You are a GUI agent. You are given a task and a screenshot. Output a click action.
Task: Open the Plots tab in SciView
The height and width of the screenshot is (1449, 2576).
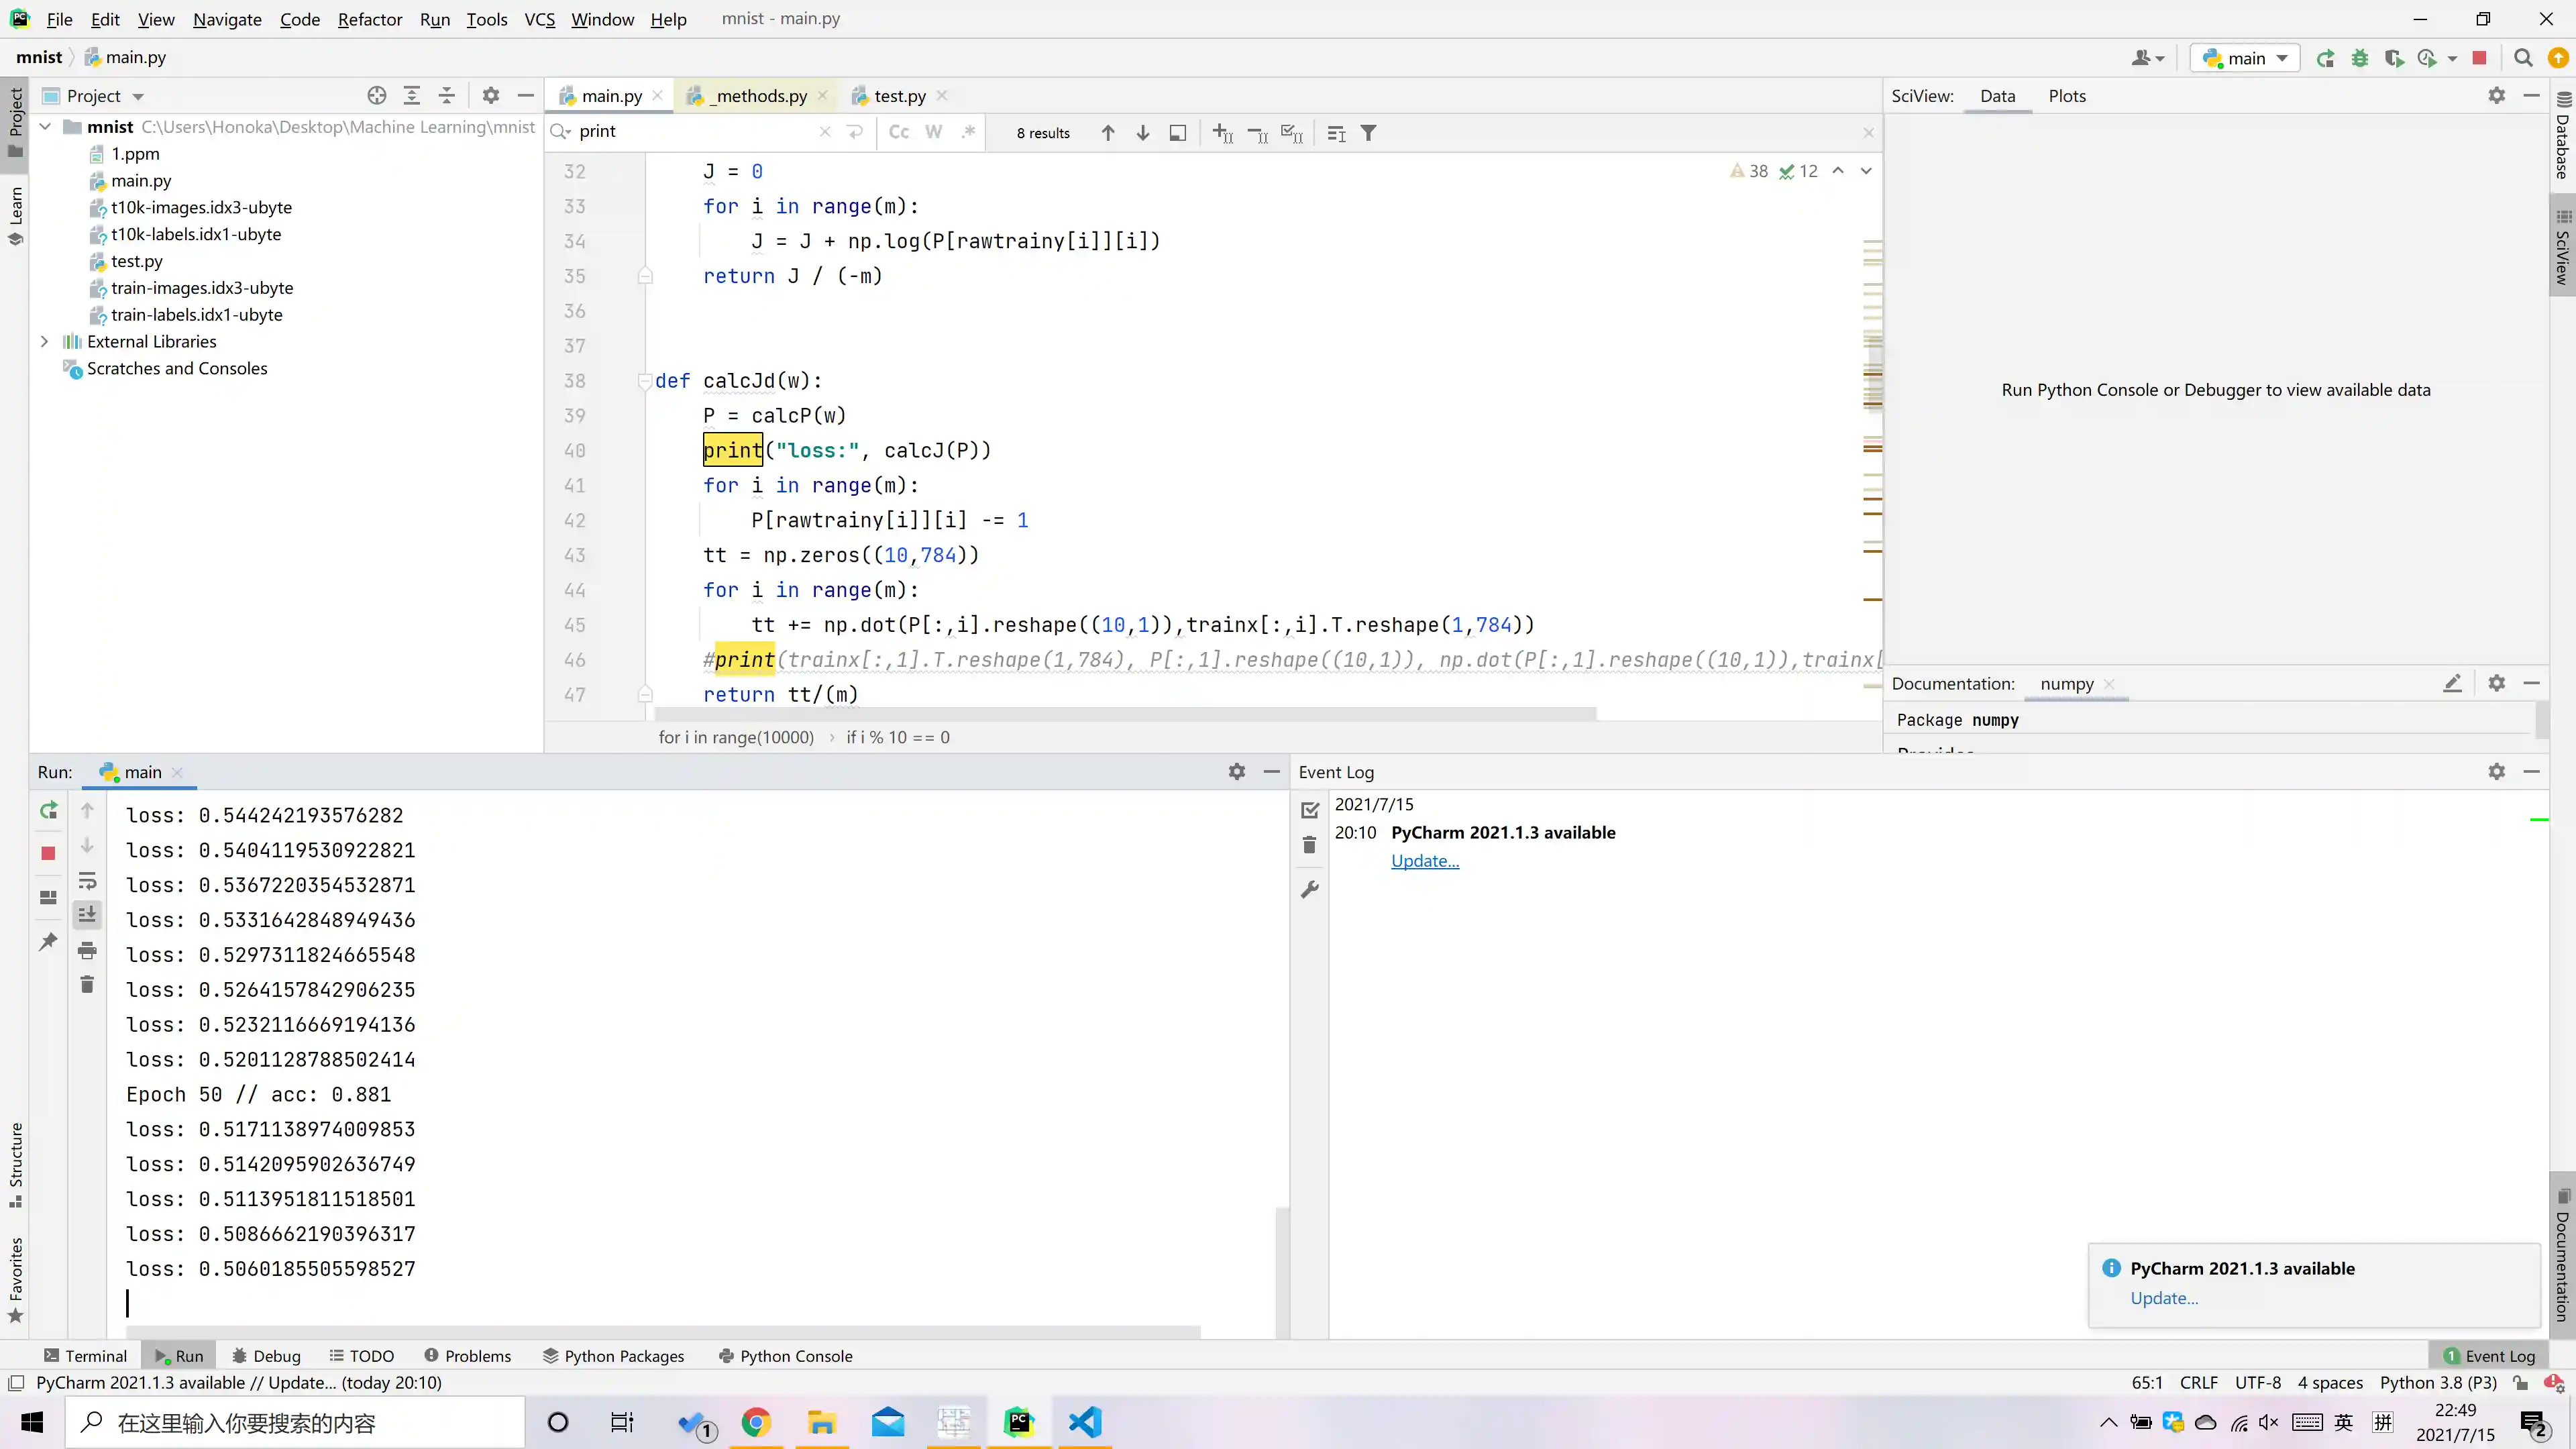[x=2066, y=96]
